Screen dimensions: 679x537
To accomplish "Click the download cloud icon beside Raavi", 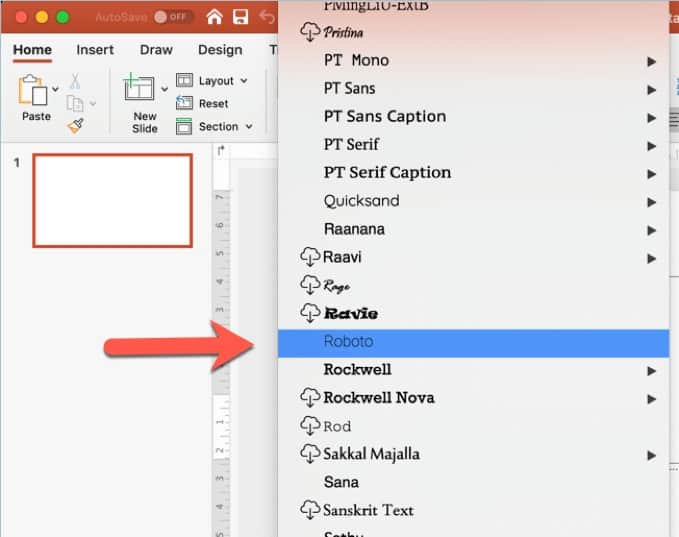I will click(310, 257).
